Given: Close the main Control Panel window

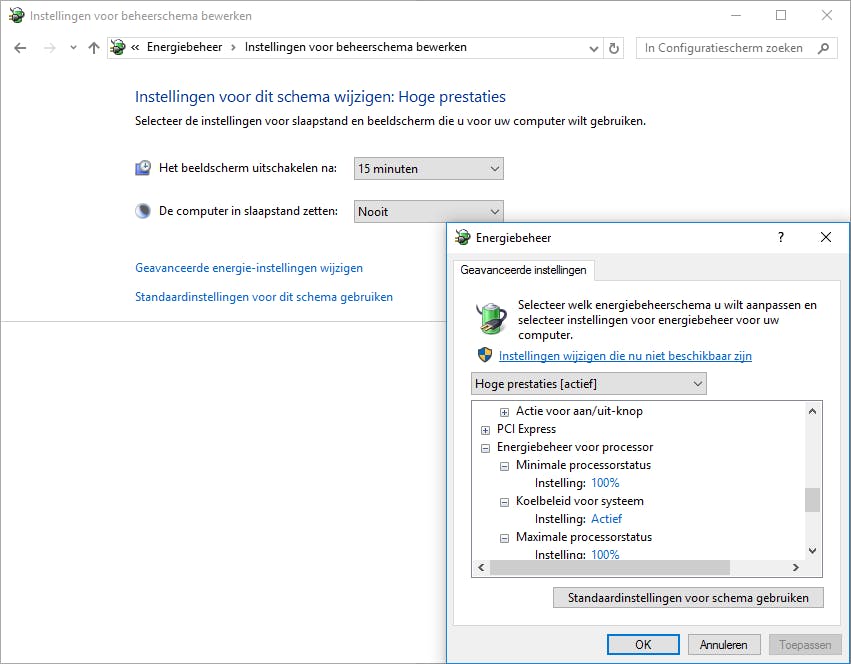Looking at the screenshot, I should (x=827, y=15).
